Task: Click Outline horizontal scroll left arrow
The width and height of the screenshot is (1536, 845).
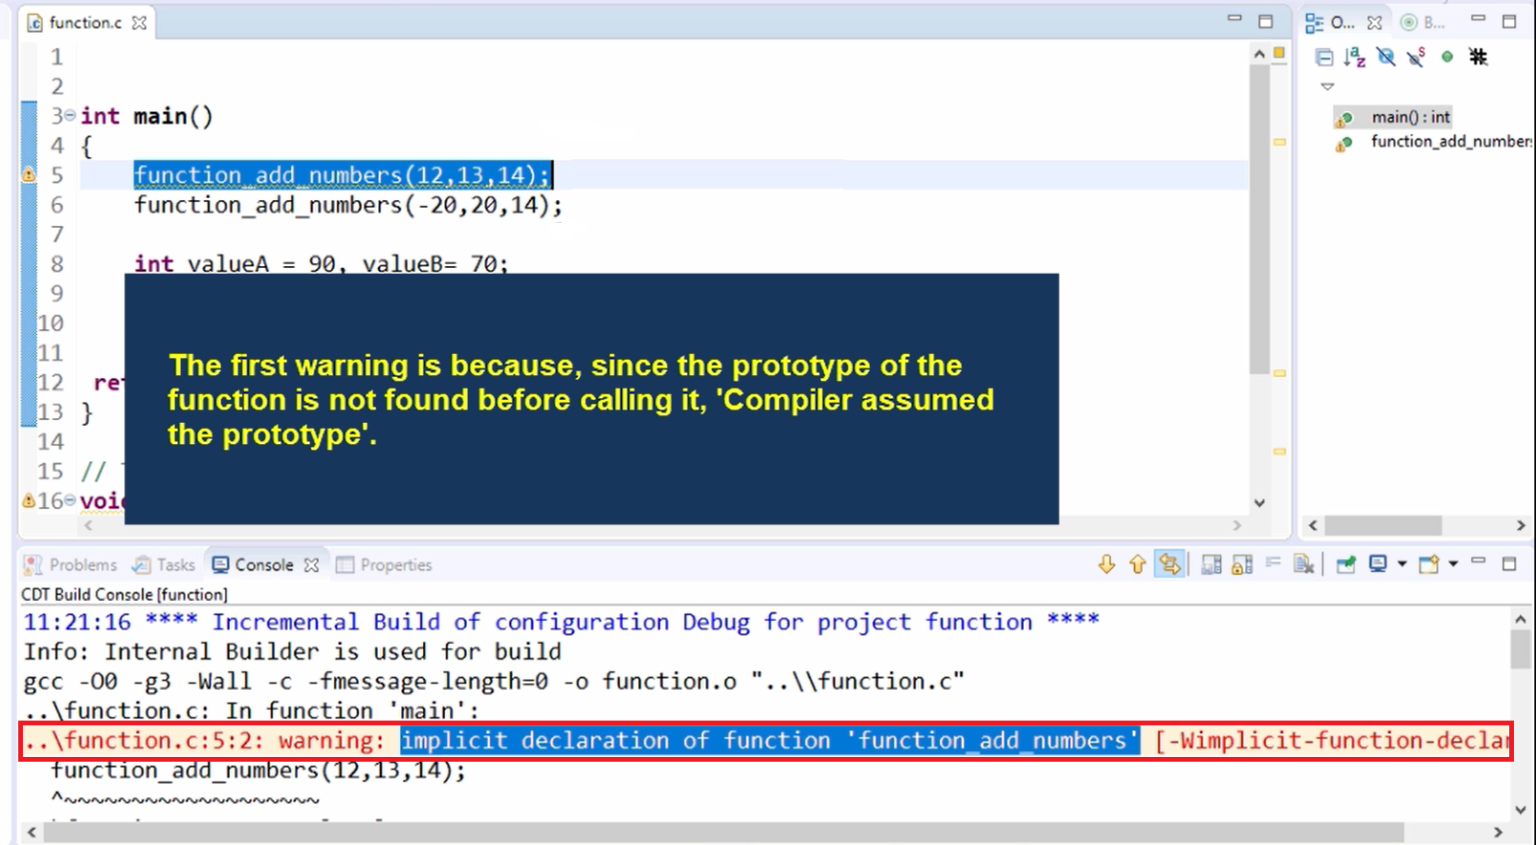Action: pos(1313,525)
